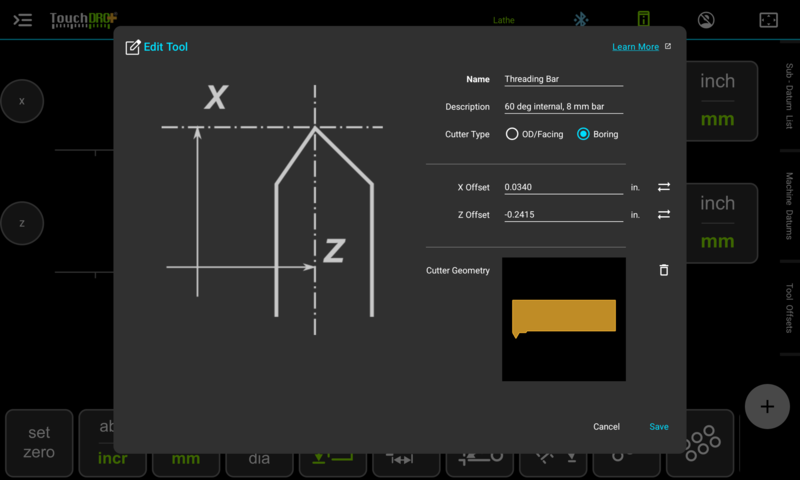800x480 pixels.
Task: Edit the Z Offset value -0.2415
Action: 563,215
